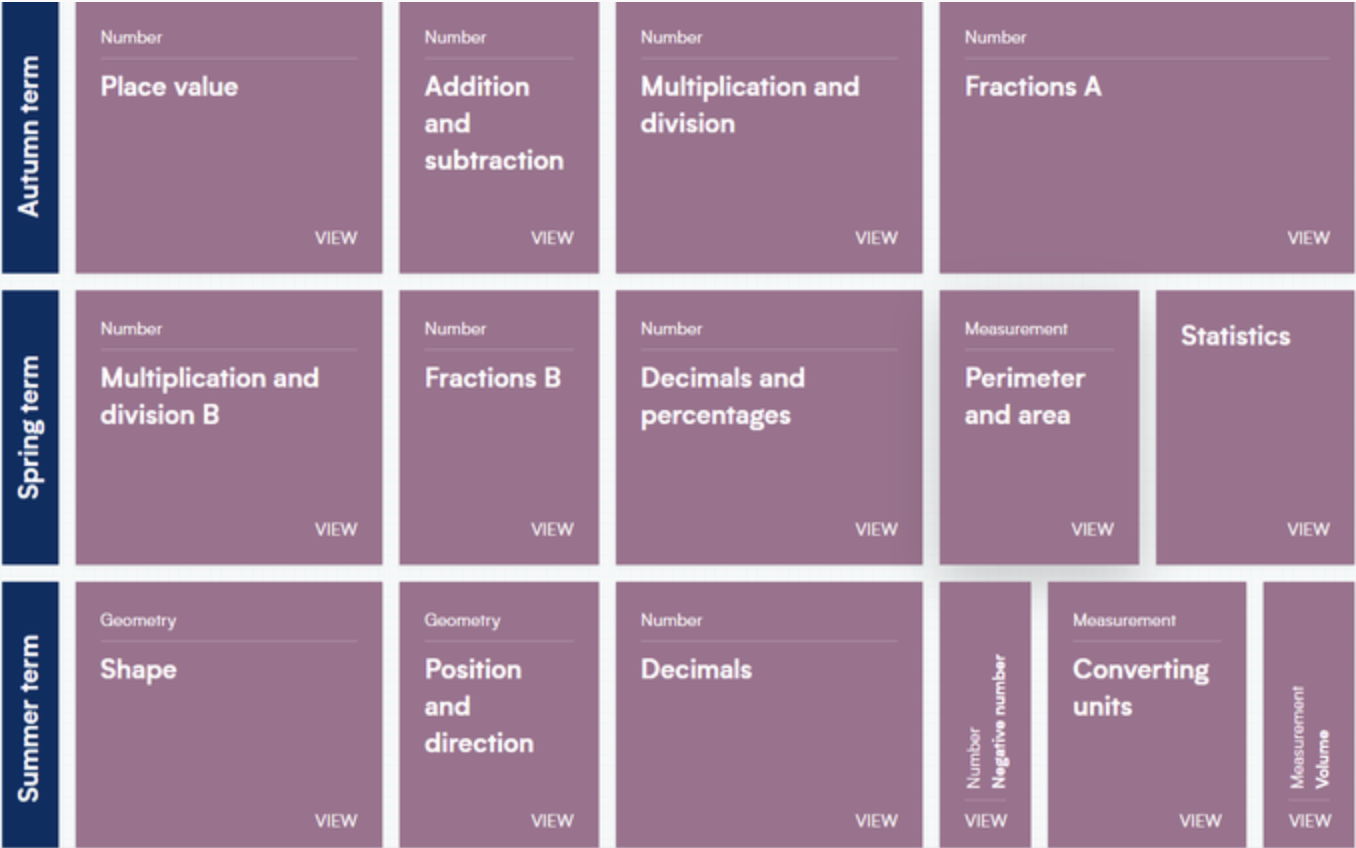Click VIEW on the Statistics card
The image size is (1356, 848).
pos(1308,529)
